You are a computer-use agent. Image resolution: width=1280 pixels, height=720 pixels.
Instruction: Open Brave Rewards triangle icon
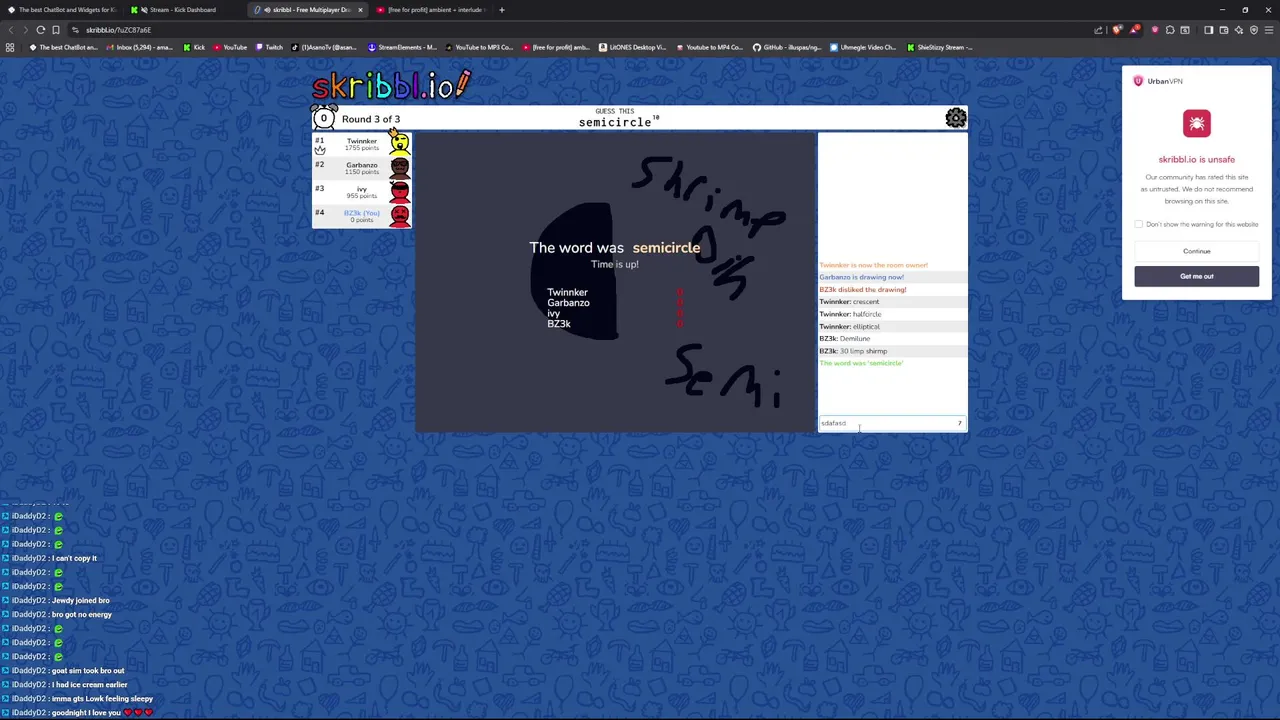coord(1134,30)
